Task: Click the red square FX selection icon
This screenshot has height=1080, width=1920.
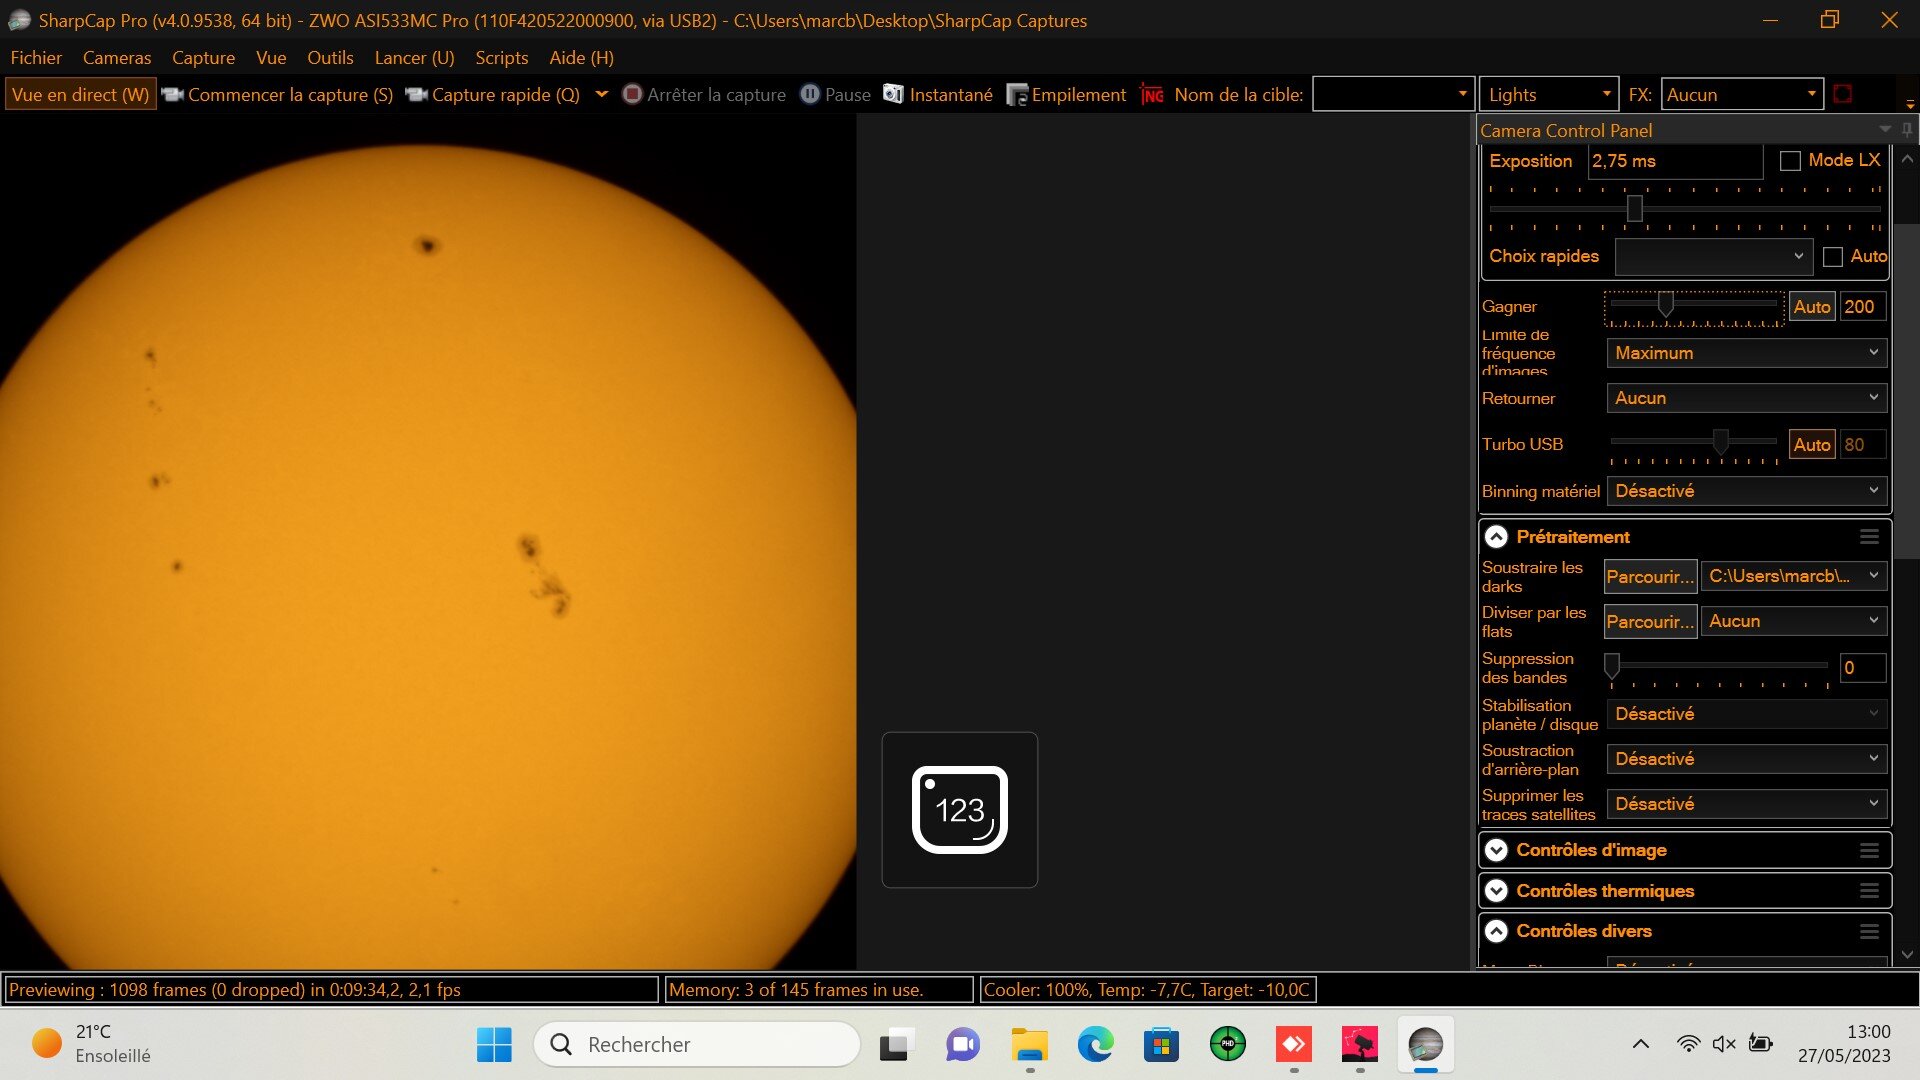Action: [x=1843, y=94]
